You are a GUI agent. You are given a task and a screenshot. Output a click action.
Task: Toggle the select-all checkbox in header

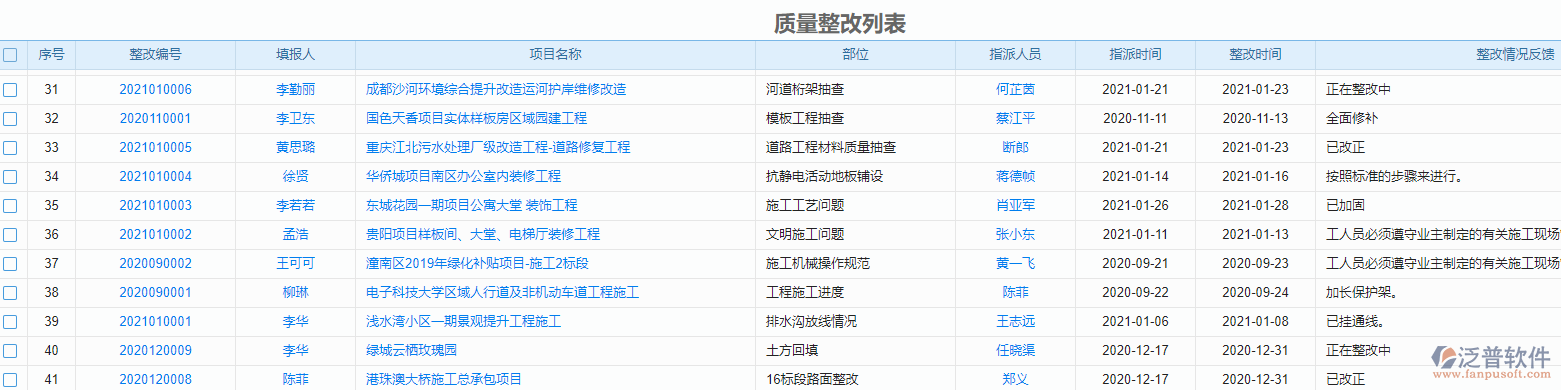[10, 55]
